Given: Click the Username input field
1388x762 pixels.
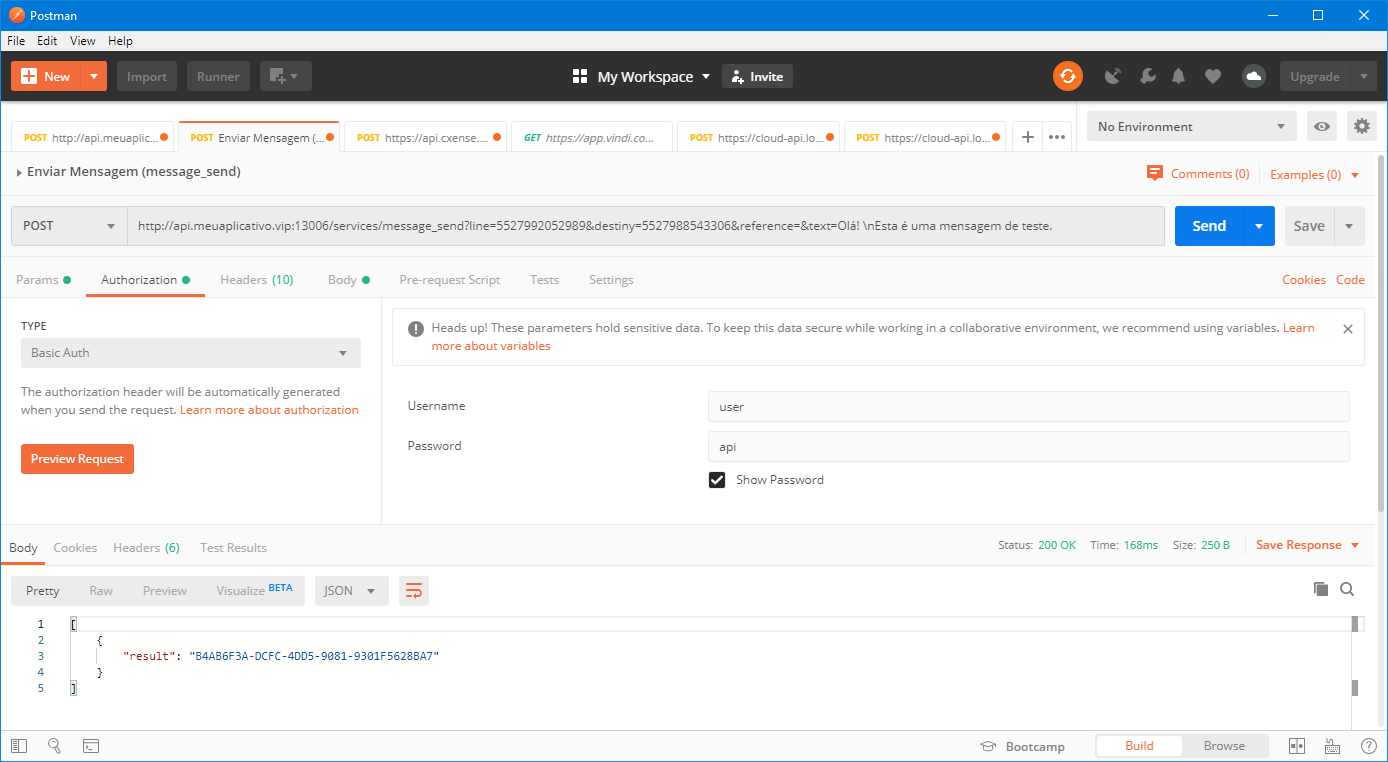Looking at the screenshot, I should (1028, 407).
